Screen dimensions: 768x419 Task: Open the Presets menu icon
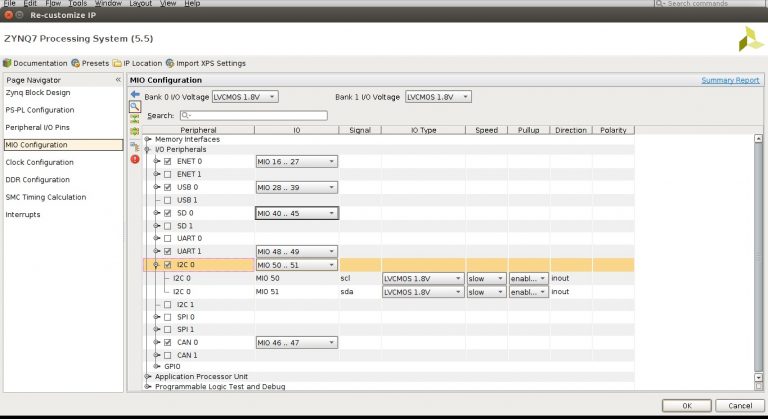pyautogui.click(x=75, y=63)
